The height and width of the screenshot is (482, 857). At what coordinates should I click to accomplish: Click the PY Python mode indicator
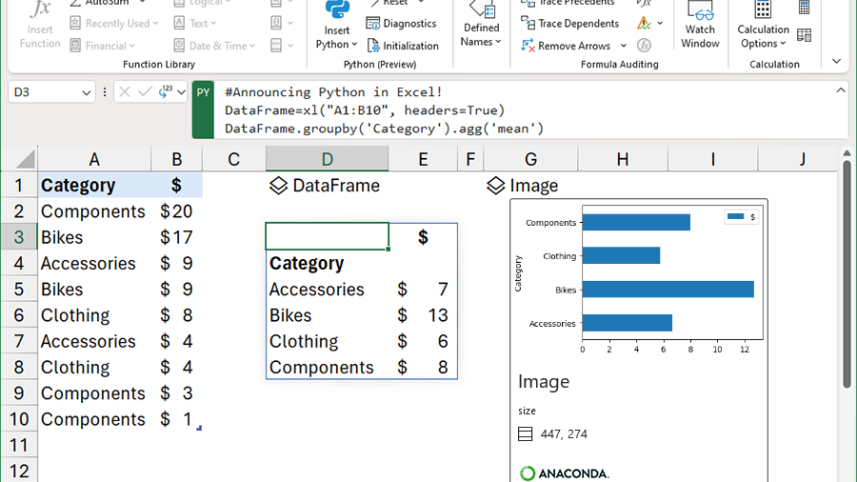coord(203,93)
